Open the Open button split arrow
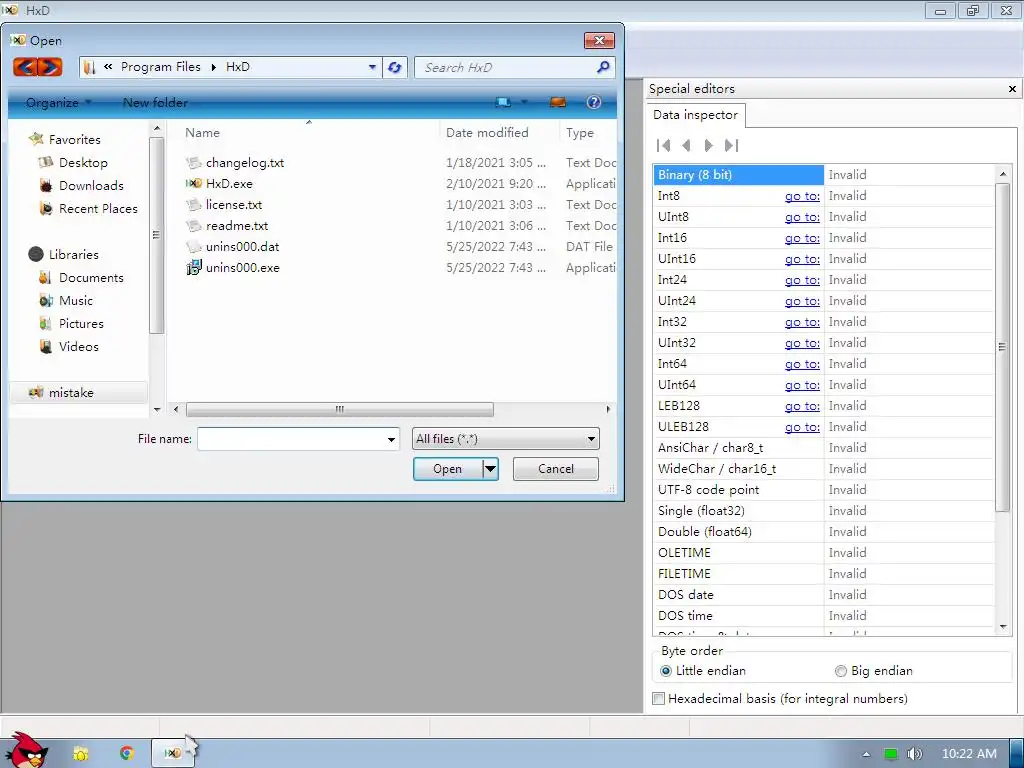The image size is (1024, 768). (490, 469)
